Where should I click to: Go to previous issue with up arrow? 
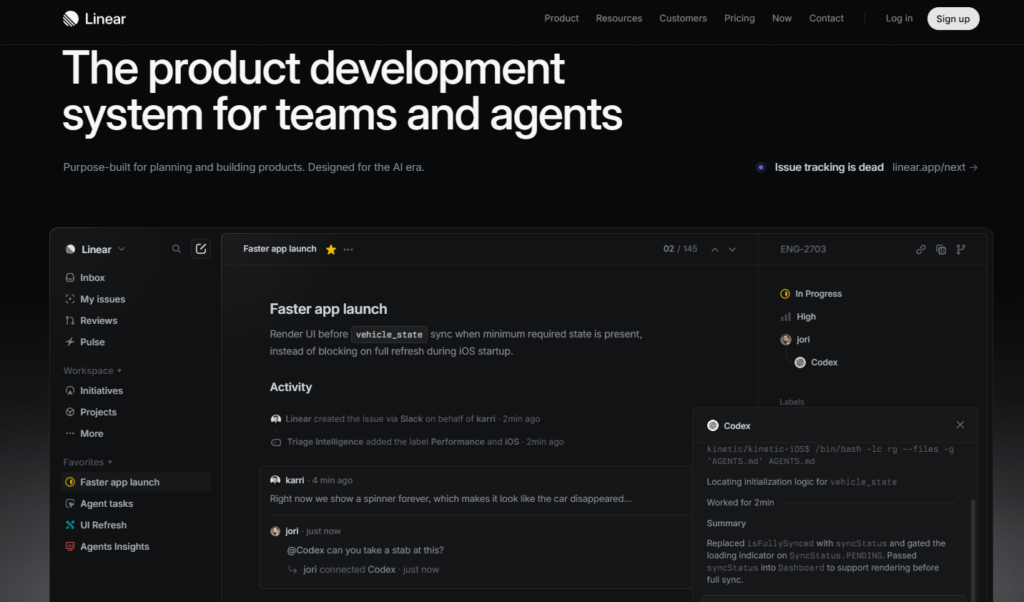tap(715, 249)
